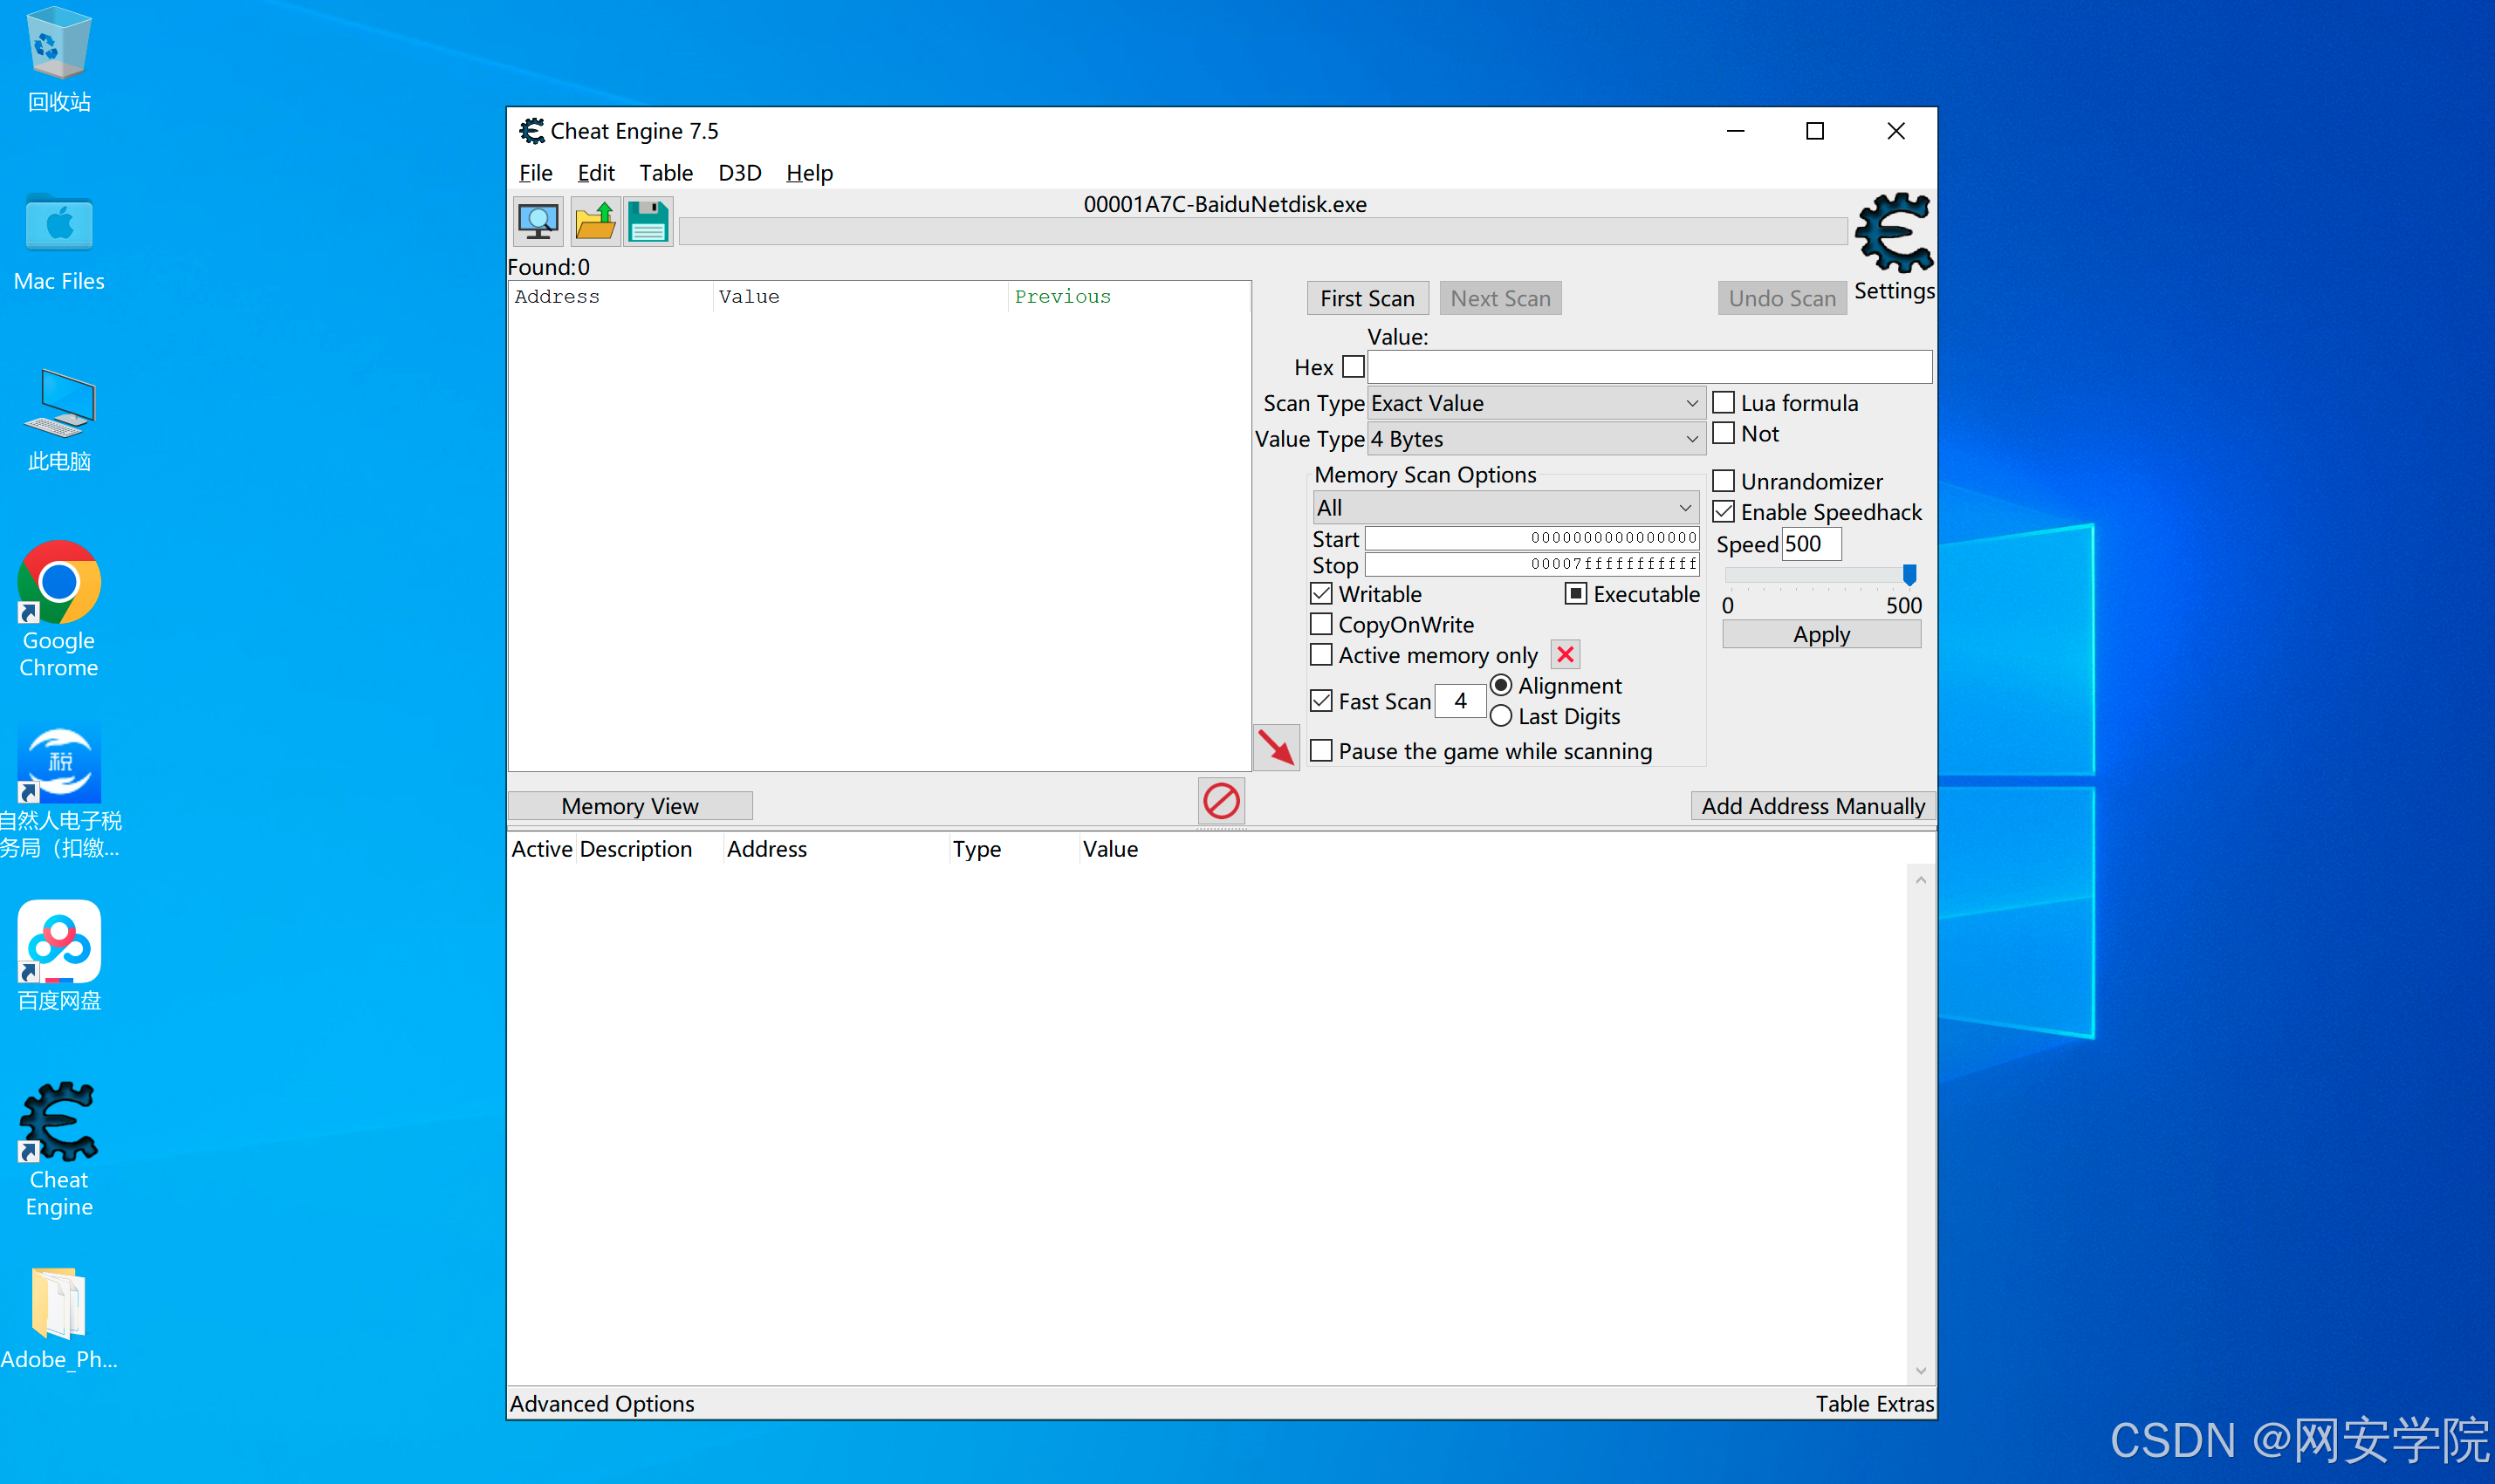Open Settings via Cheat Engine logo
This screenshot has width=2495, height=1484.
click(1893, 234)
